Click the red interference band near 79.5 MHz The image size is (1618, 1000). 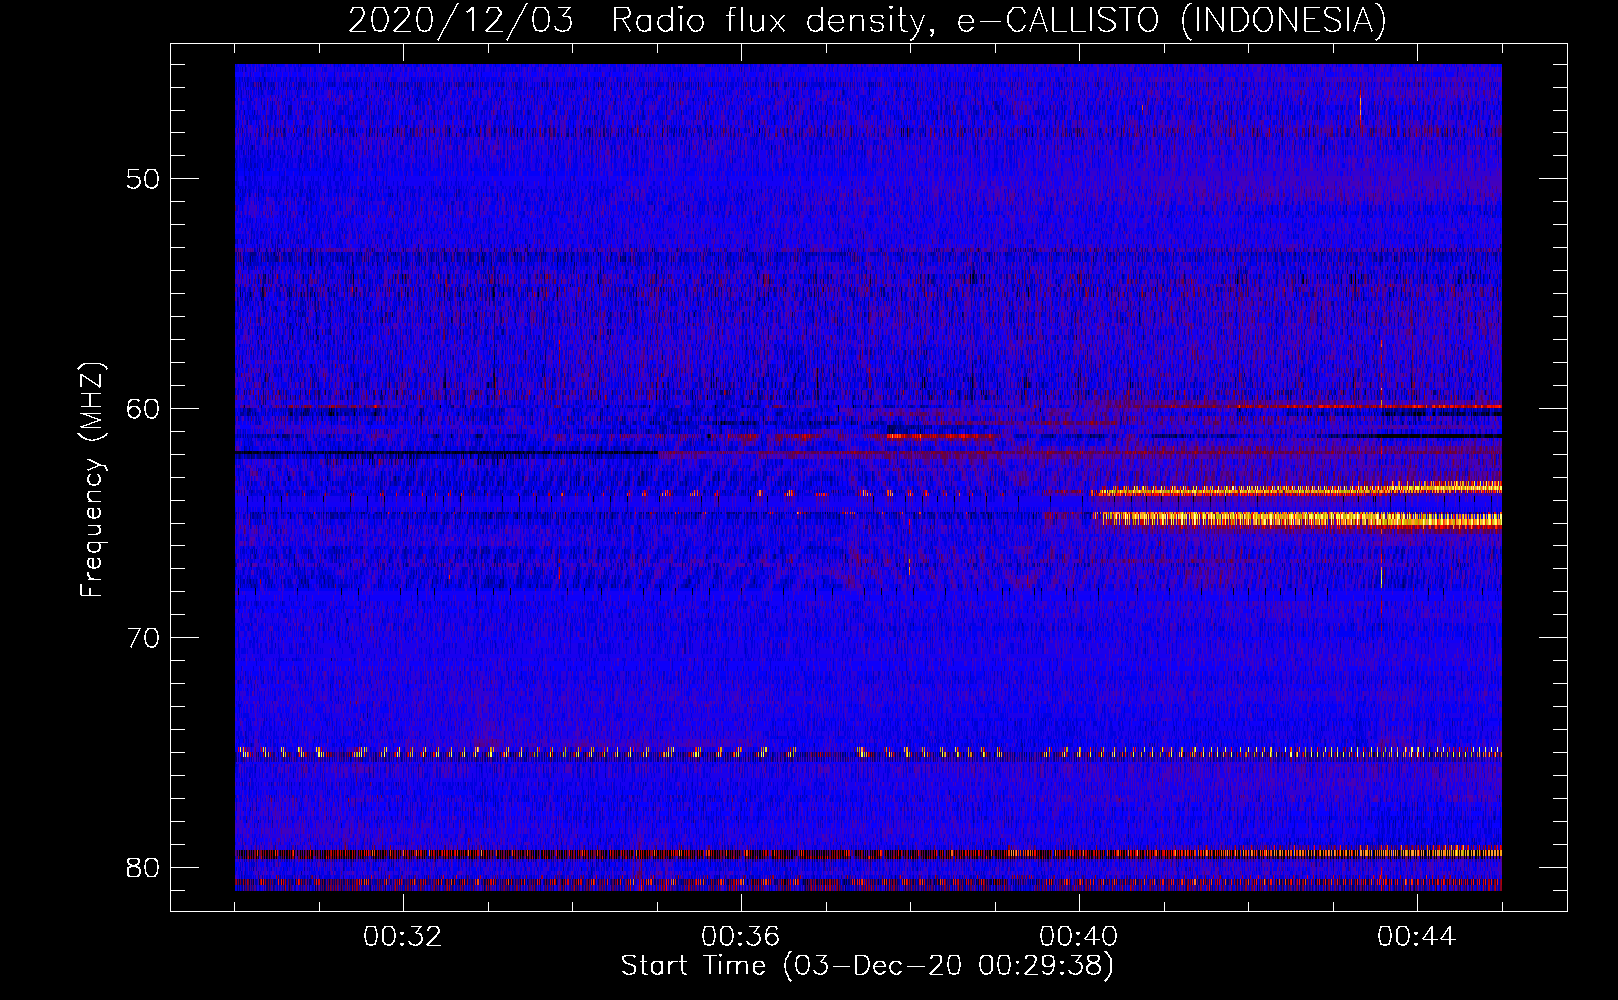pos(868,853)
